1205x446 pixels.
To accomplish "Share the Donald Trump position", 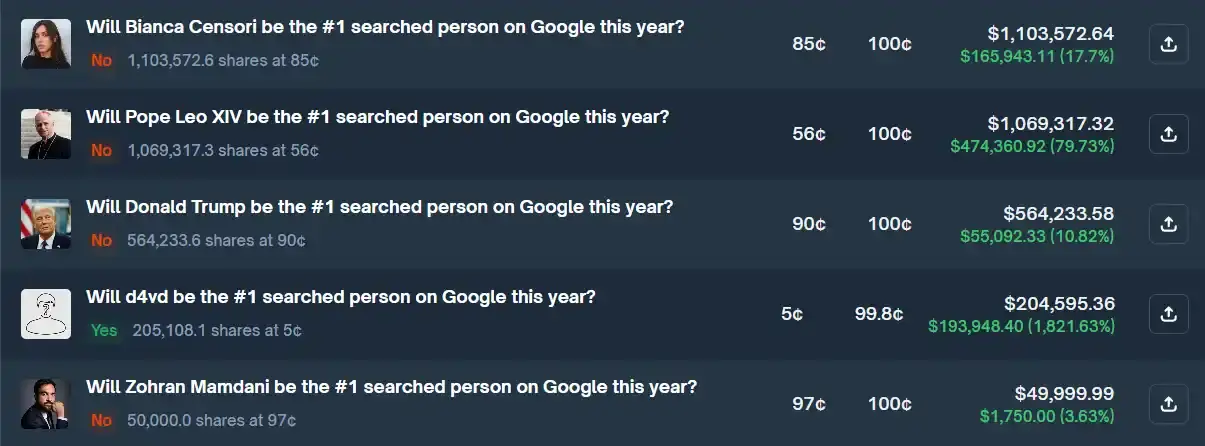I will point(1168,224).
